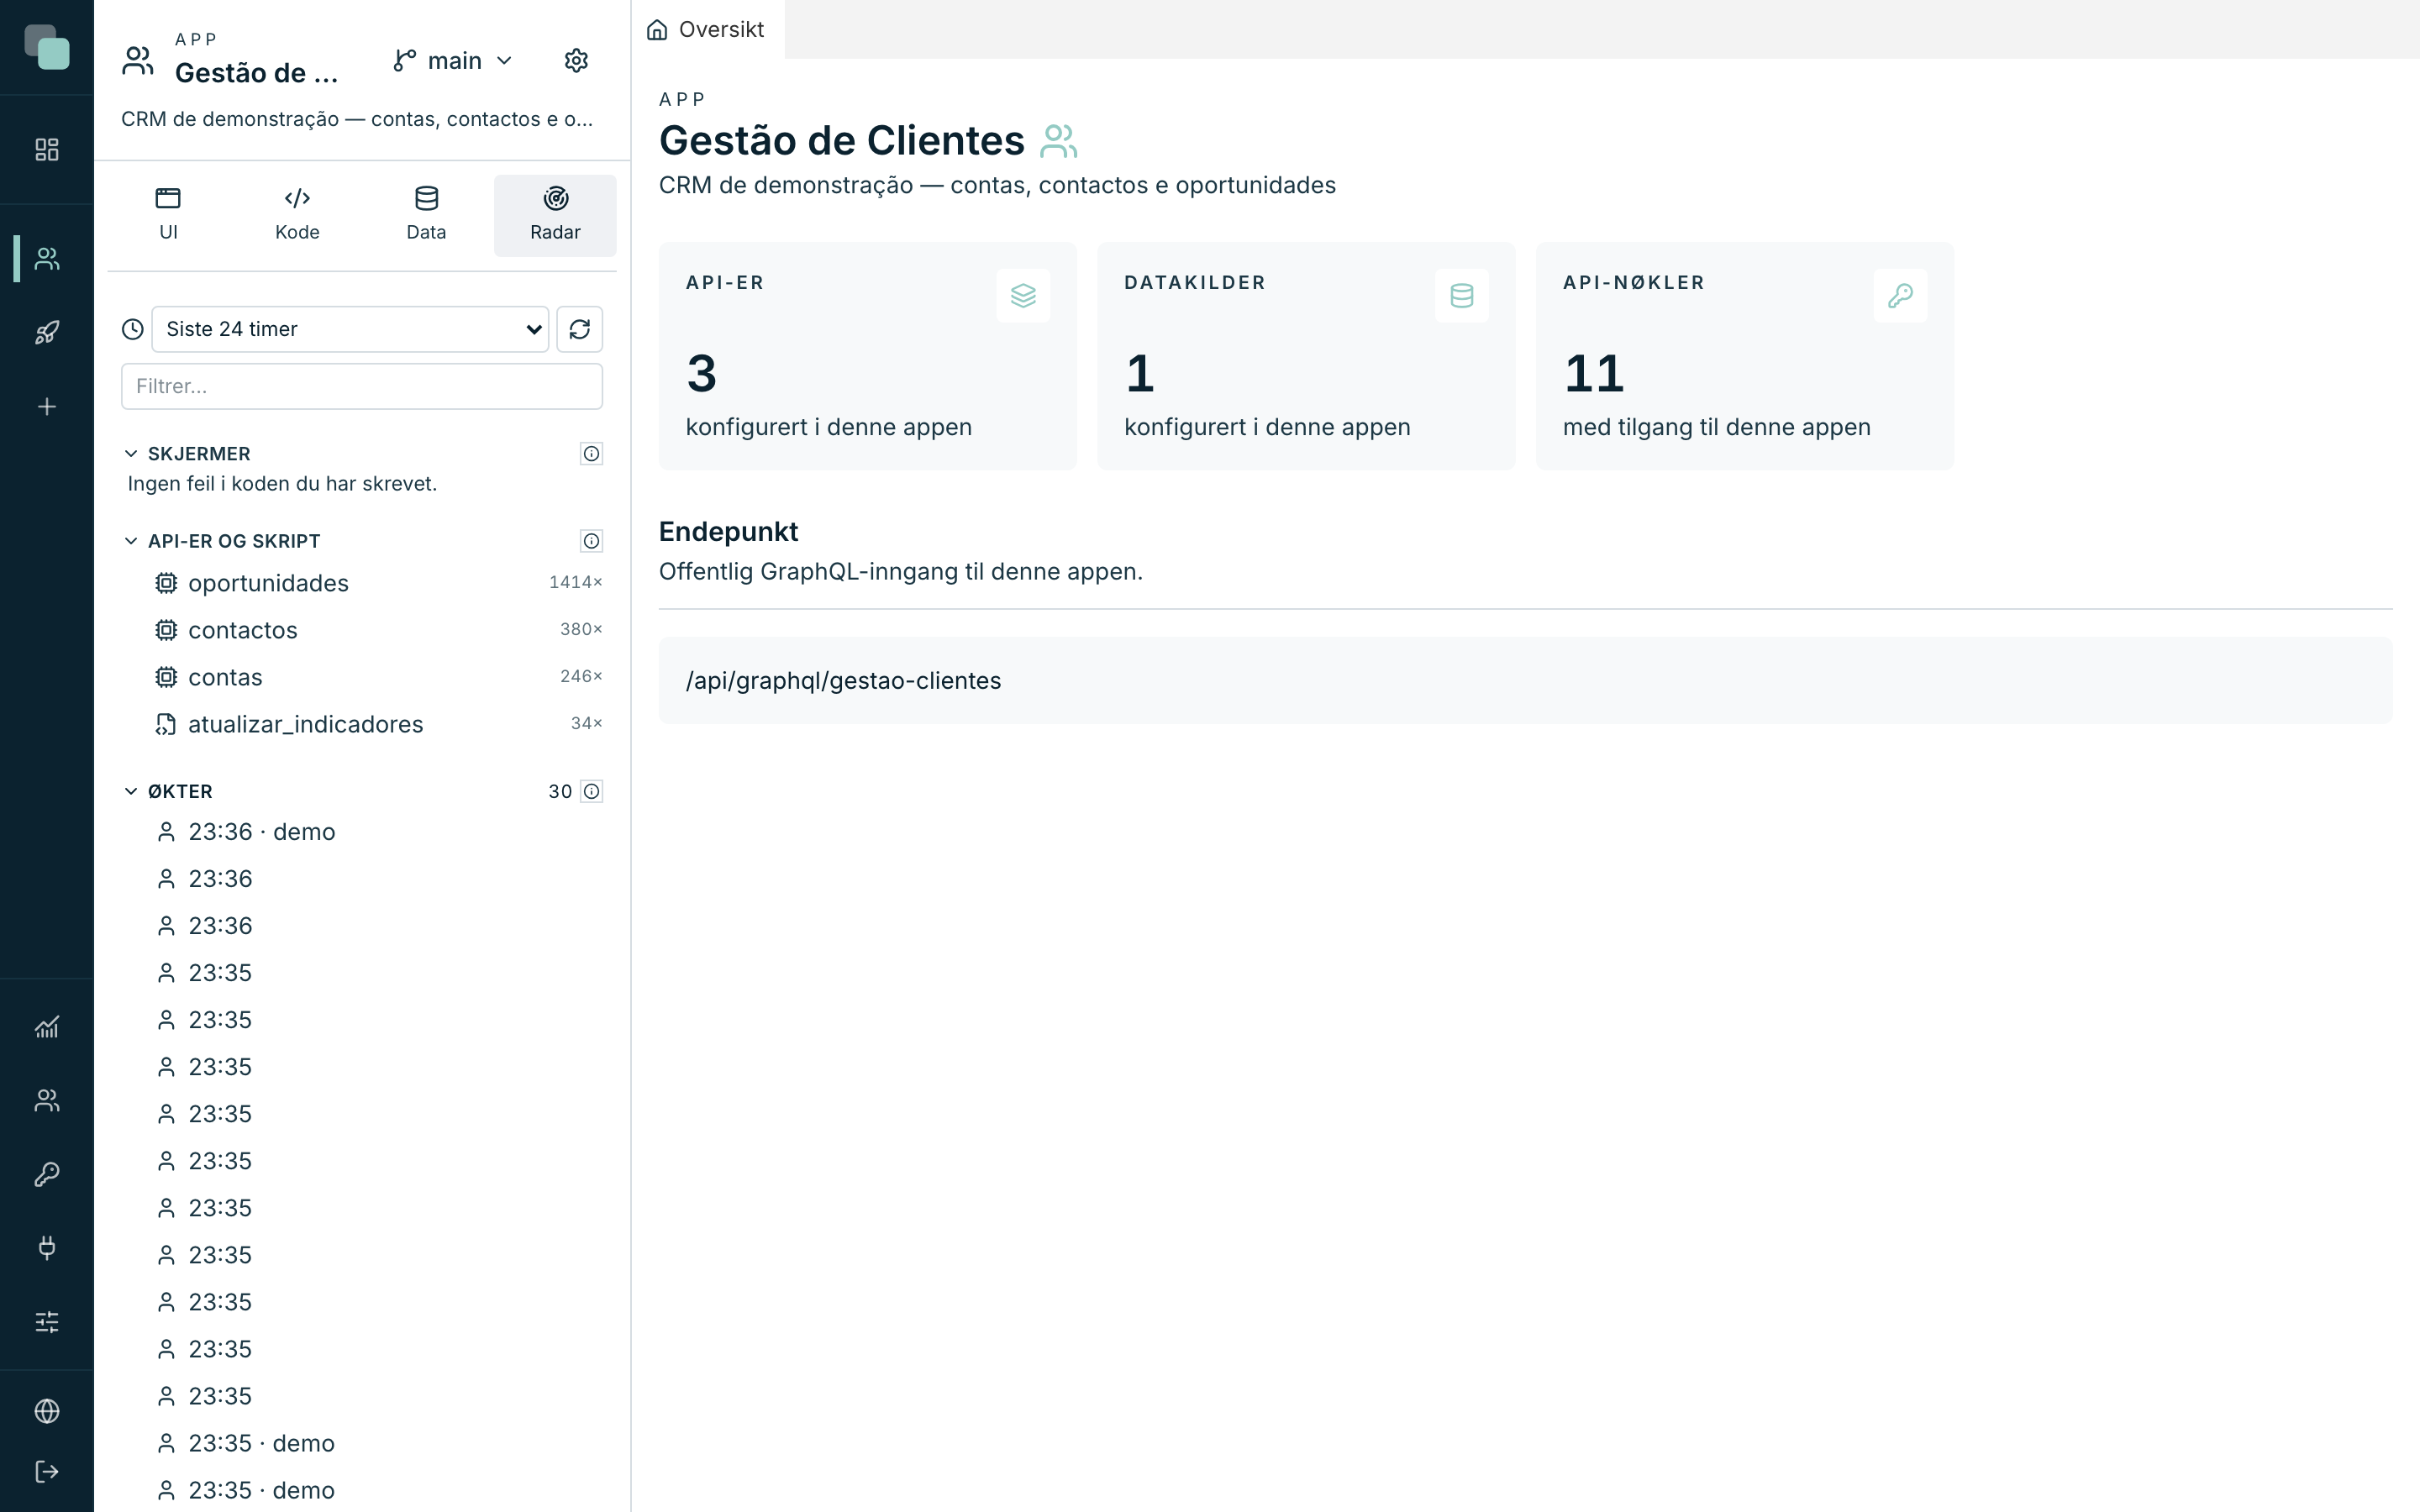The image size is (2420, 1512).
Task: Open the analytics chart icon in sidebar
Action: coord(47,1027)
